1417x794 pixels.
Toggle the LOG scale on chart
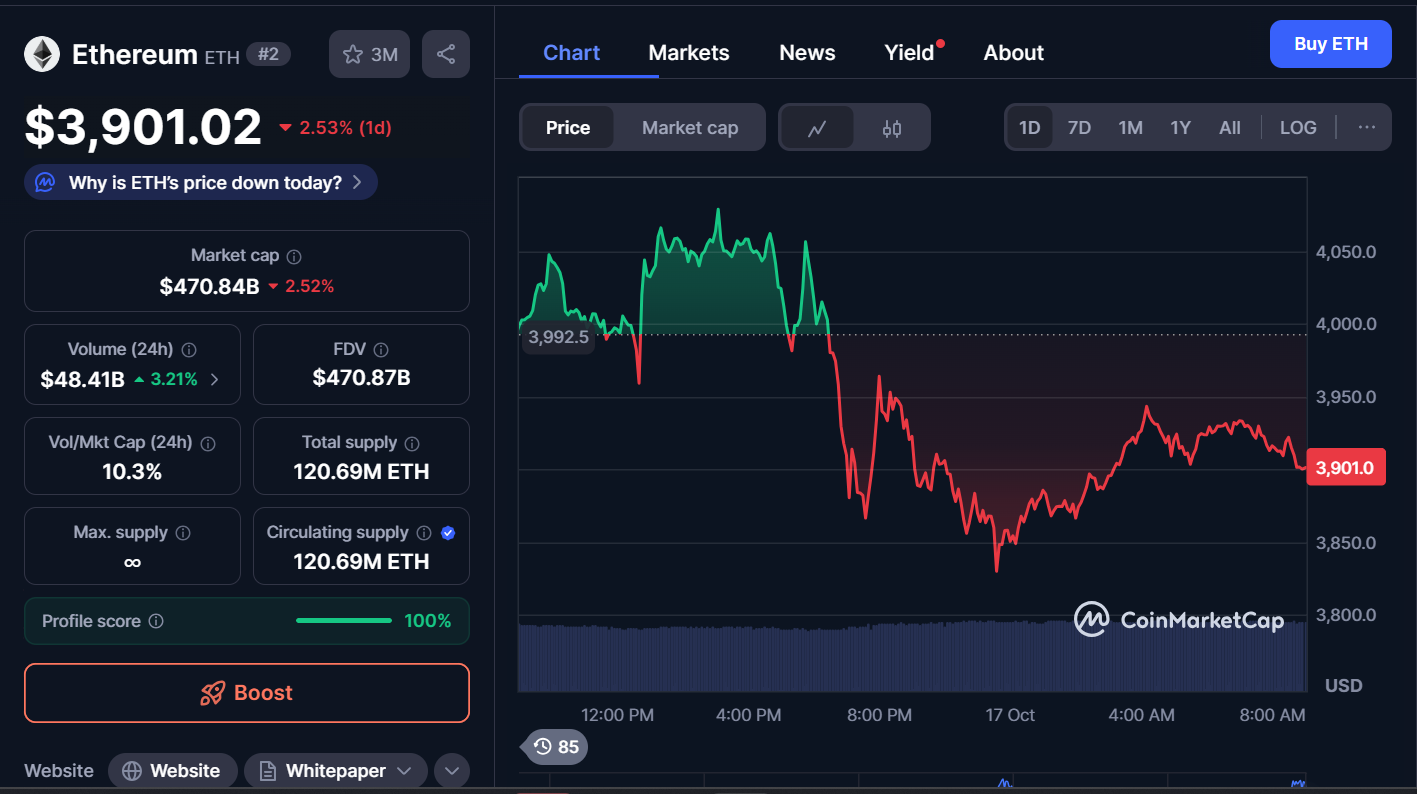pyautogui.click(x=1298, y=128)
